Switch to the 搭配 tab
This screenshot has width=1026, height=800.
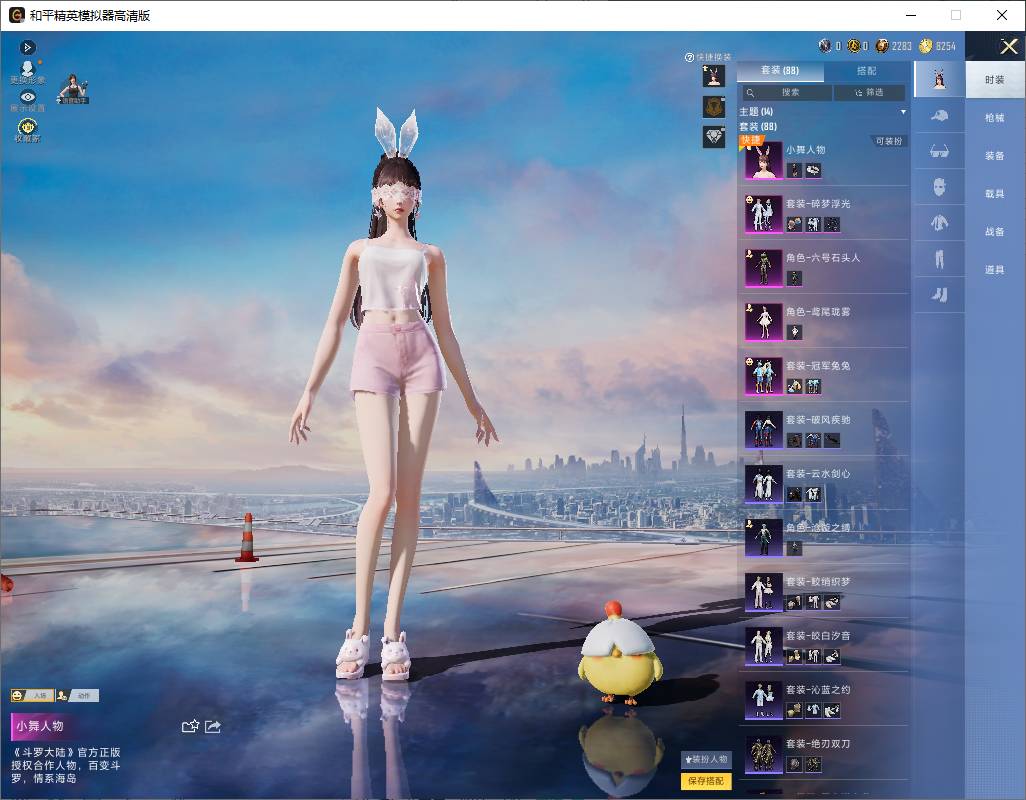[866, 71]
